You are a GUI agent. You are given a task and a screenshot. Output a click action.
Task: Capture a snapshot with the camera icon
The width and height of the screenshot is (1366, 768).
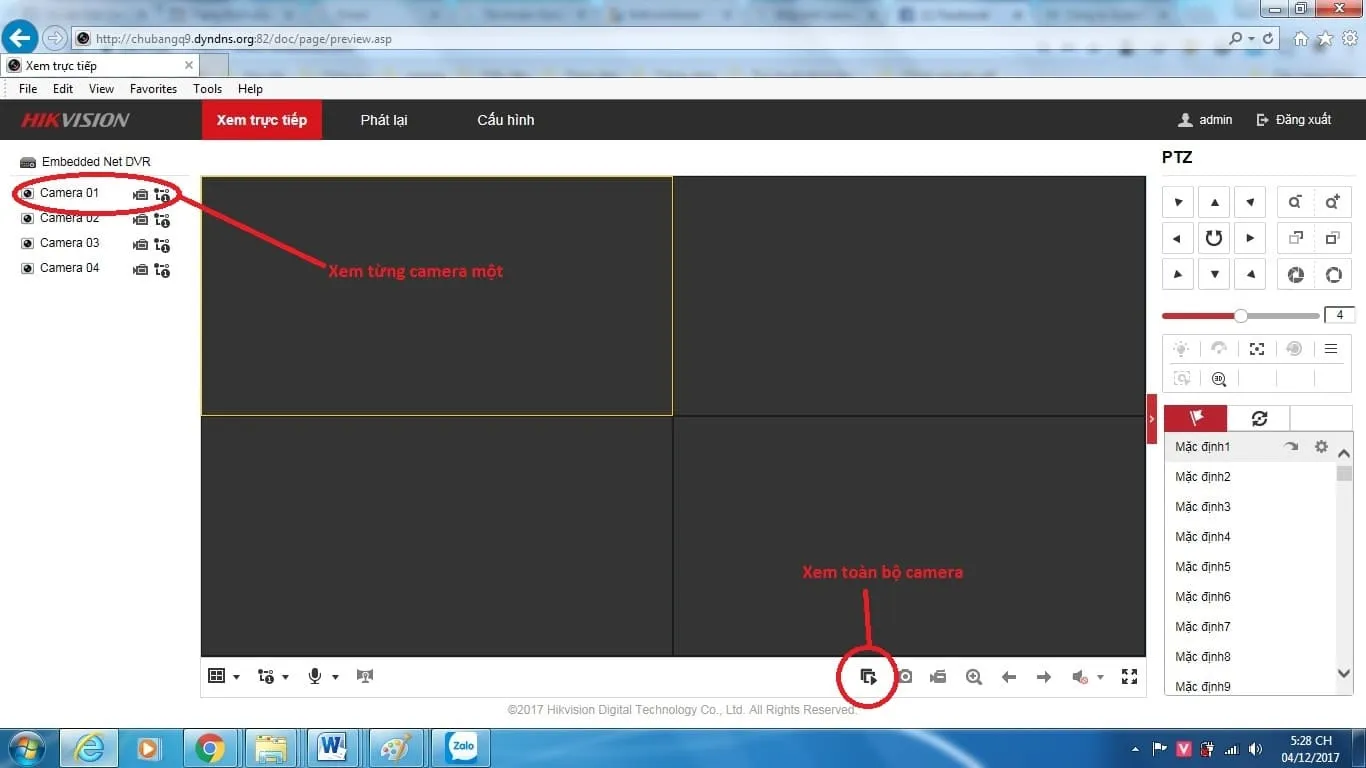point(904,676)
